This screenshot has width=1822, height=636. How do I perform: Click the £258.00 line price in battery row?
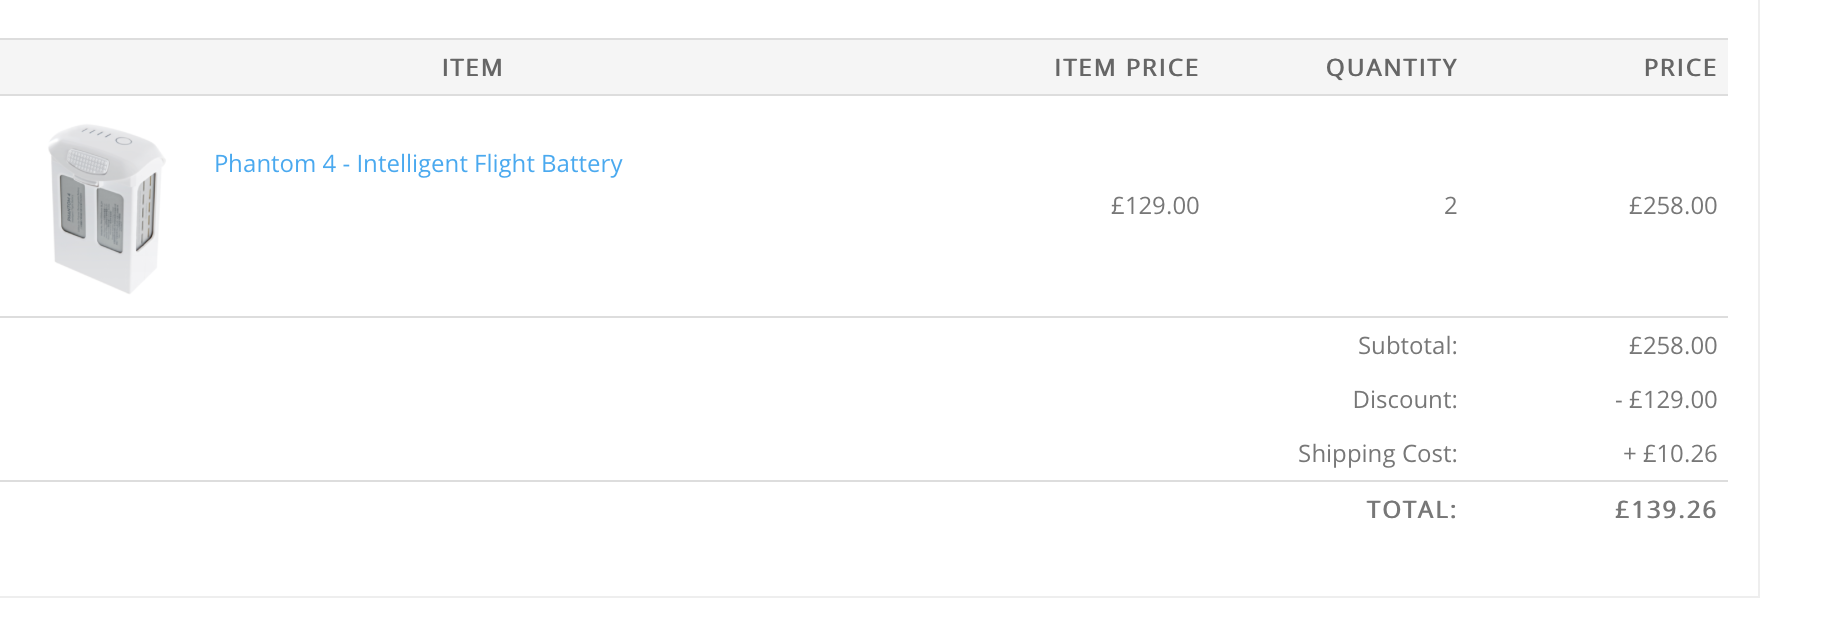(x=1673, y=206)
